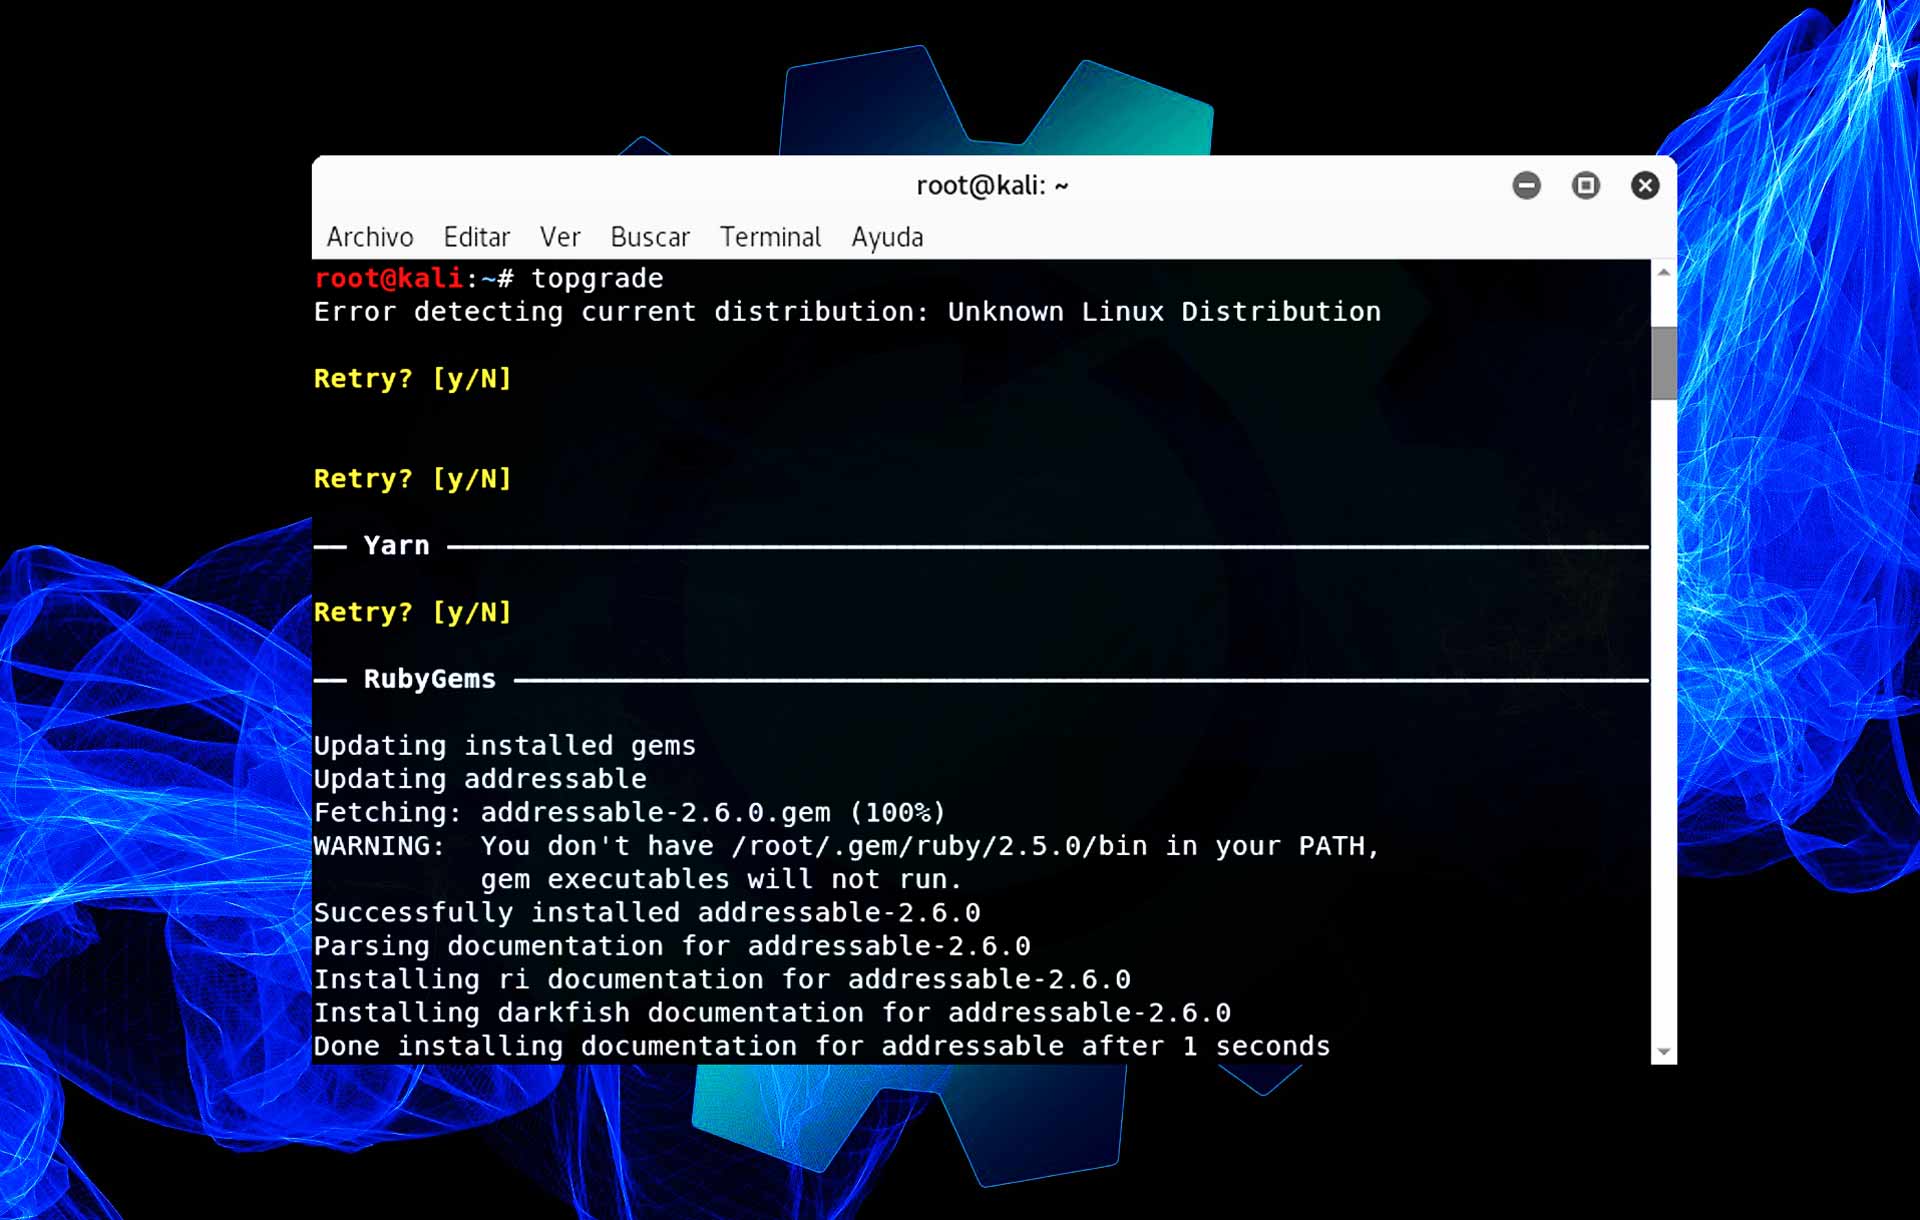This screenshot has width=1920, height=1220.
Task: Click the scrollbar down arrow
Action: [x=1663, y=1053]
